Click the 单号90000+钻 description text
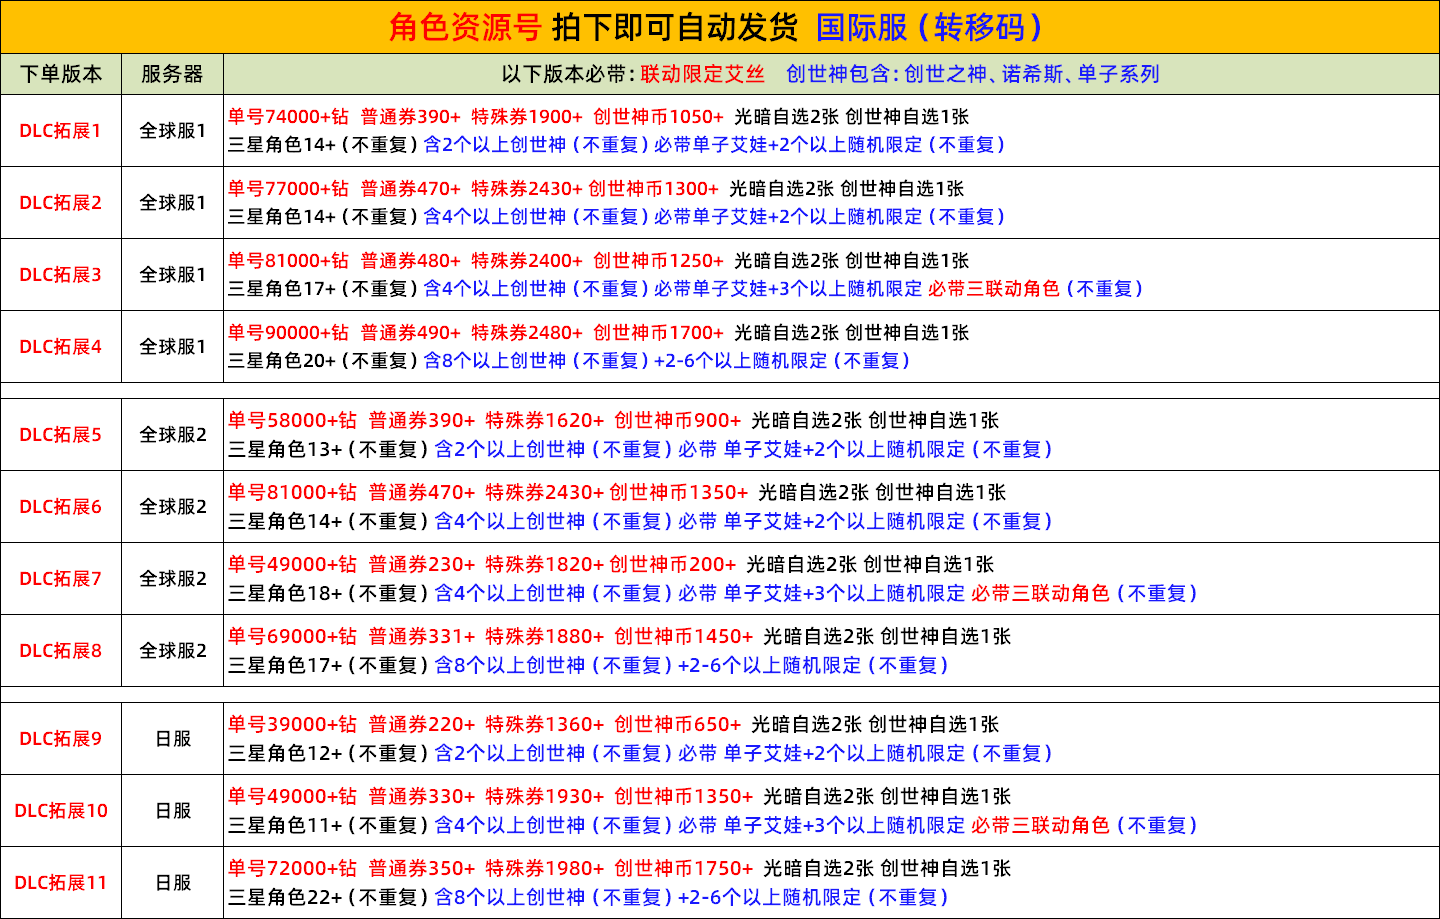This screenshot has width=1440, height=919. tap(288, 333)
